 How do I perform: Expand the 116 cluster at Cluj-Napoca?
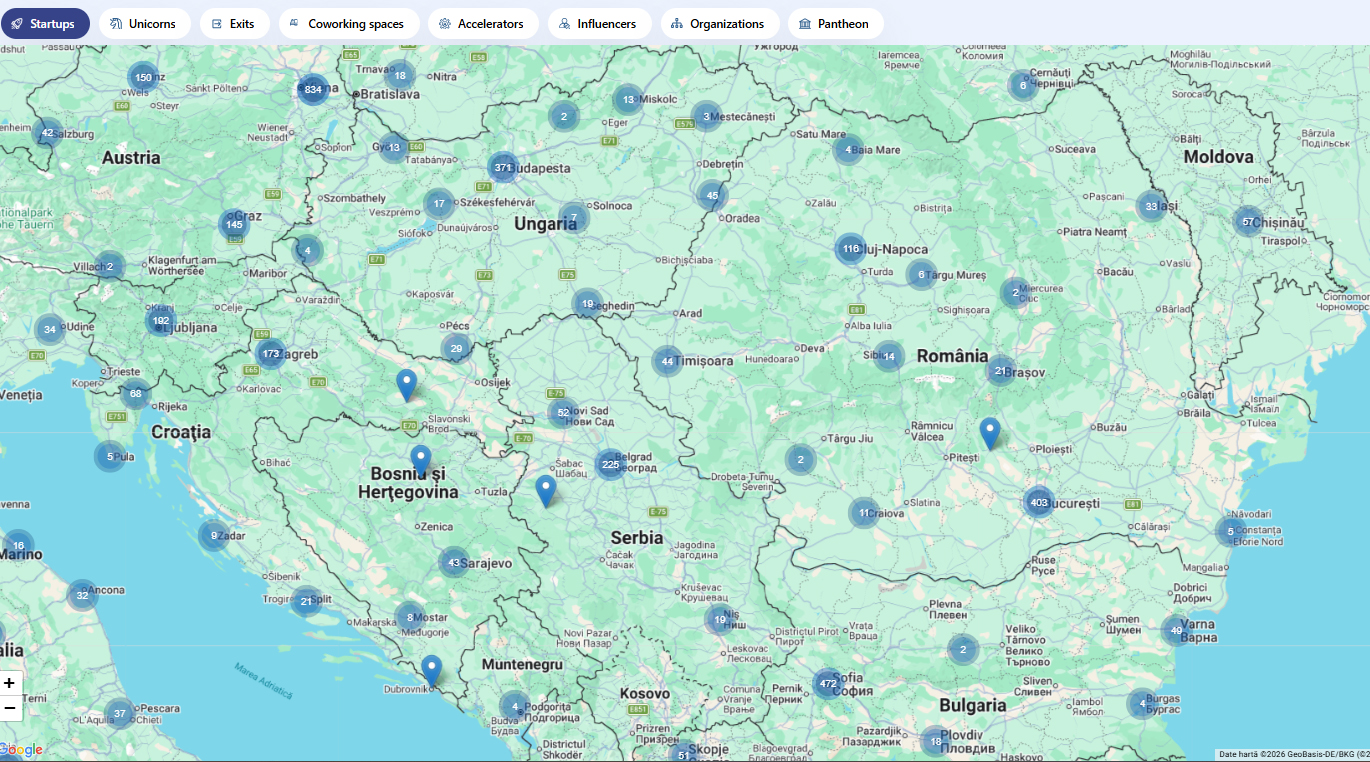point(850,249)
